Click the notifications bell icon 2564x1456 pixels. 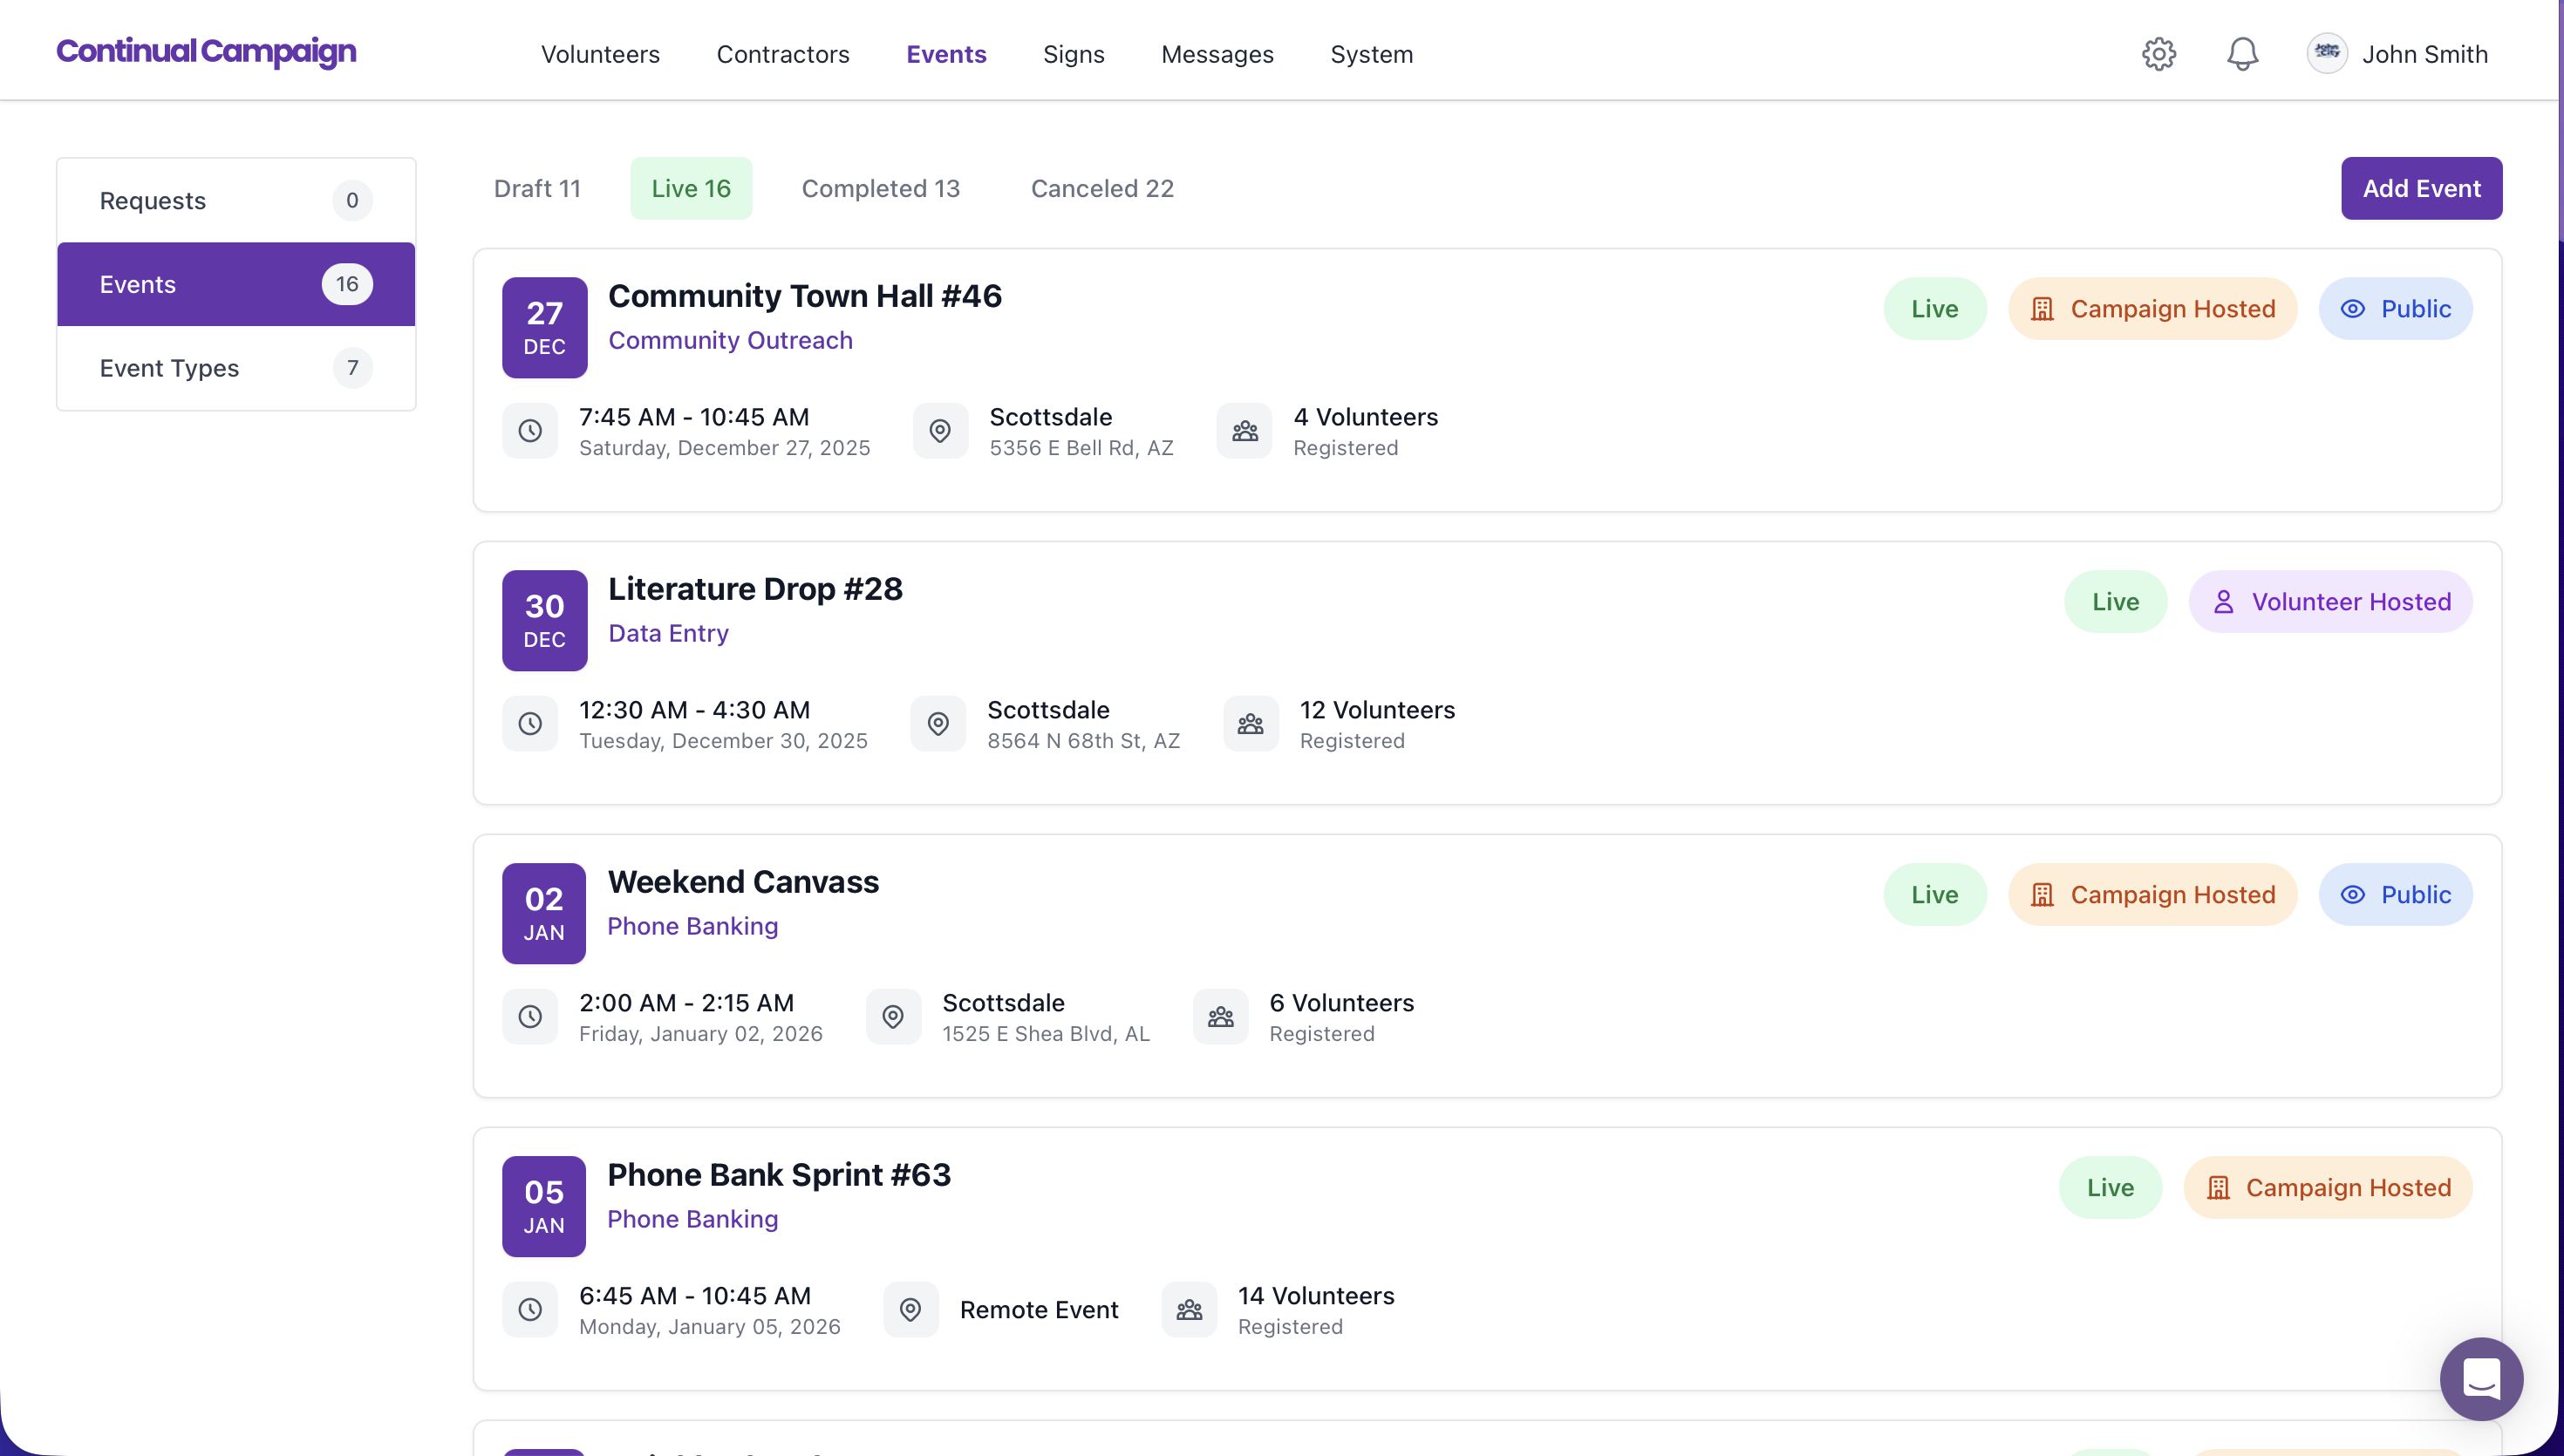2242,54
